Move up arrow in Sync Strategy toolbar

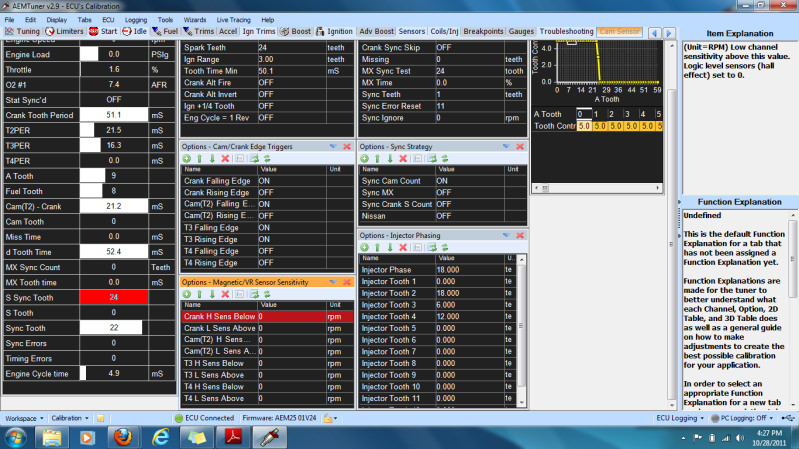pos(377,159)
